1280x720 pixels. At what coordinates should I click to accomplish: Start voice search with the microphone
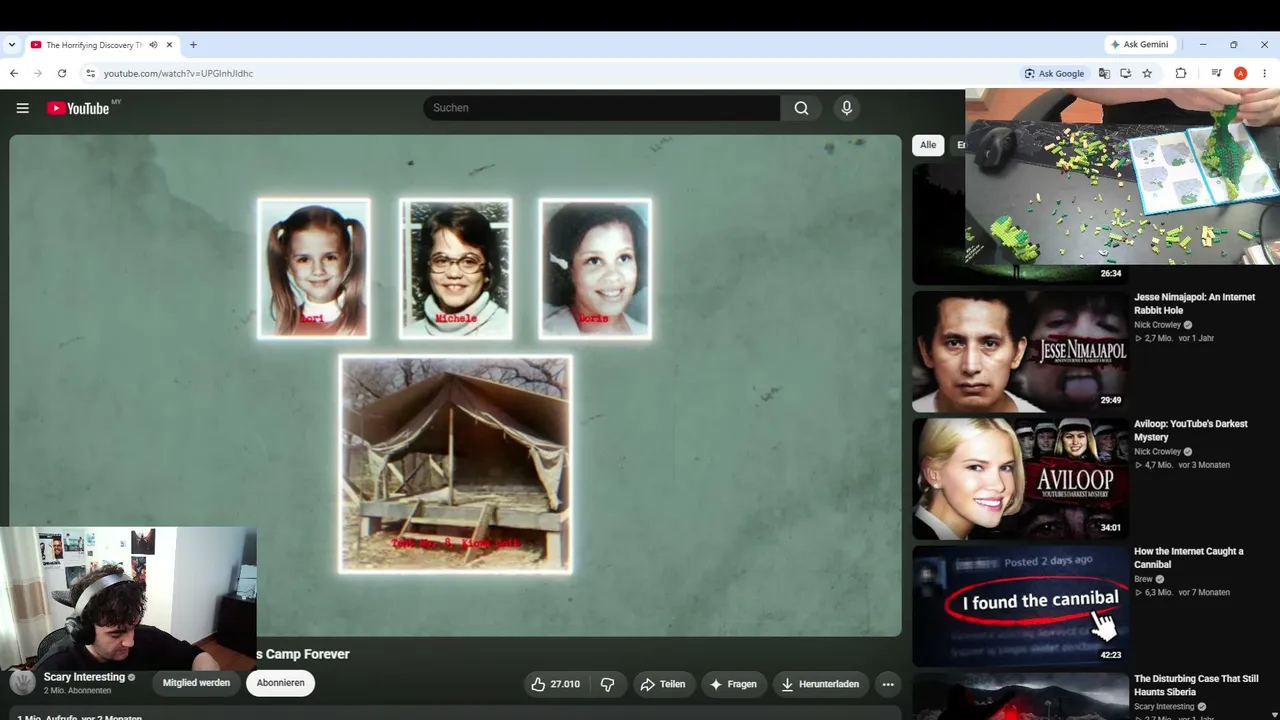847,108
